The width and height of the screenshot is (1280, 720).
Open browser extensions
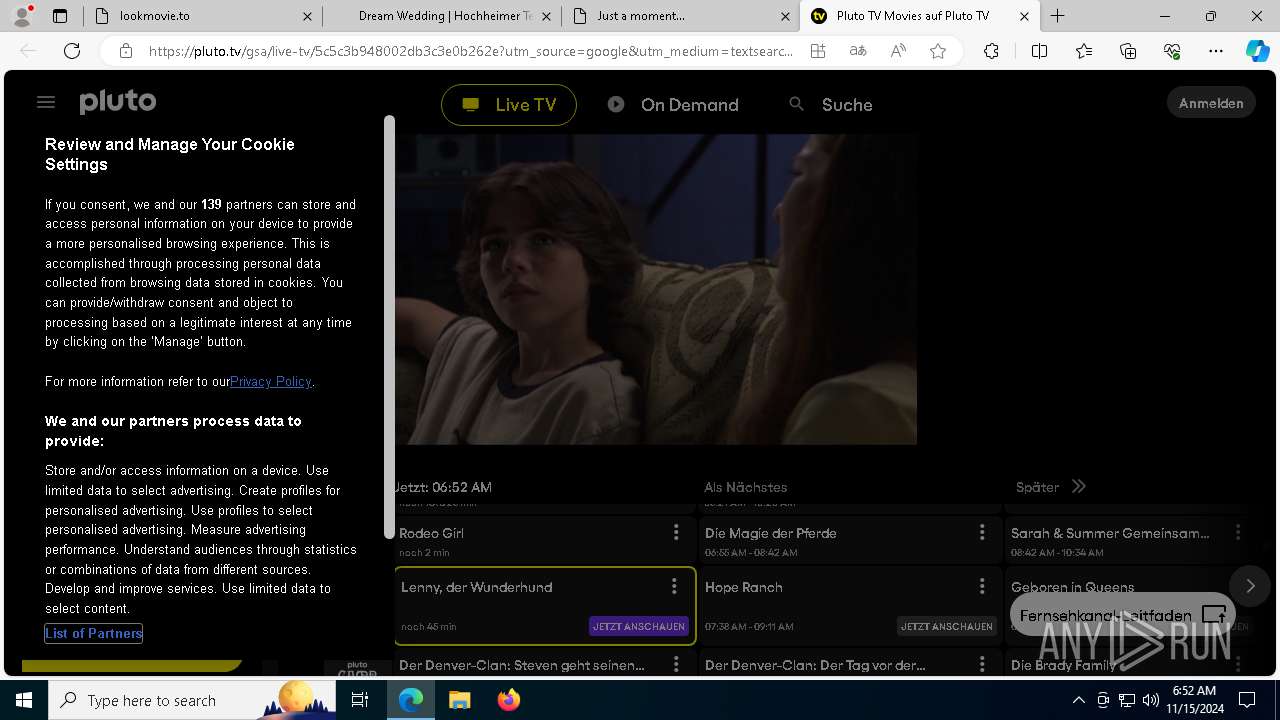pos(991,51)
